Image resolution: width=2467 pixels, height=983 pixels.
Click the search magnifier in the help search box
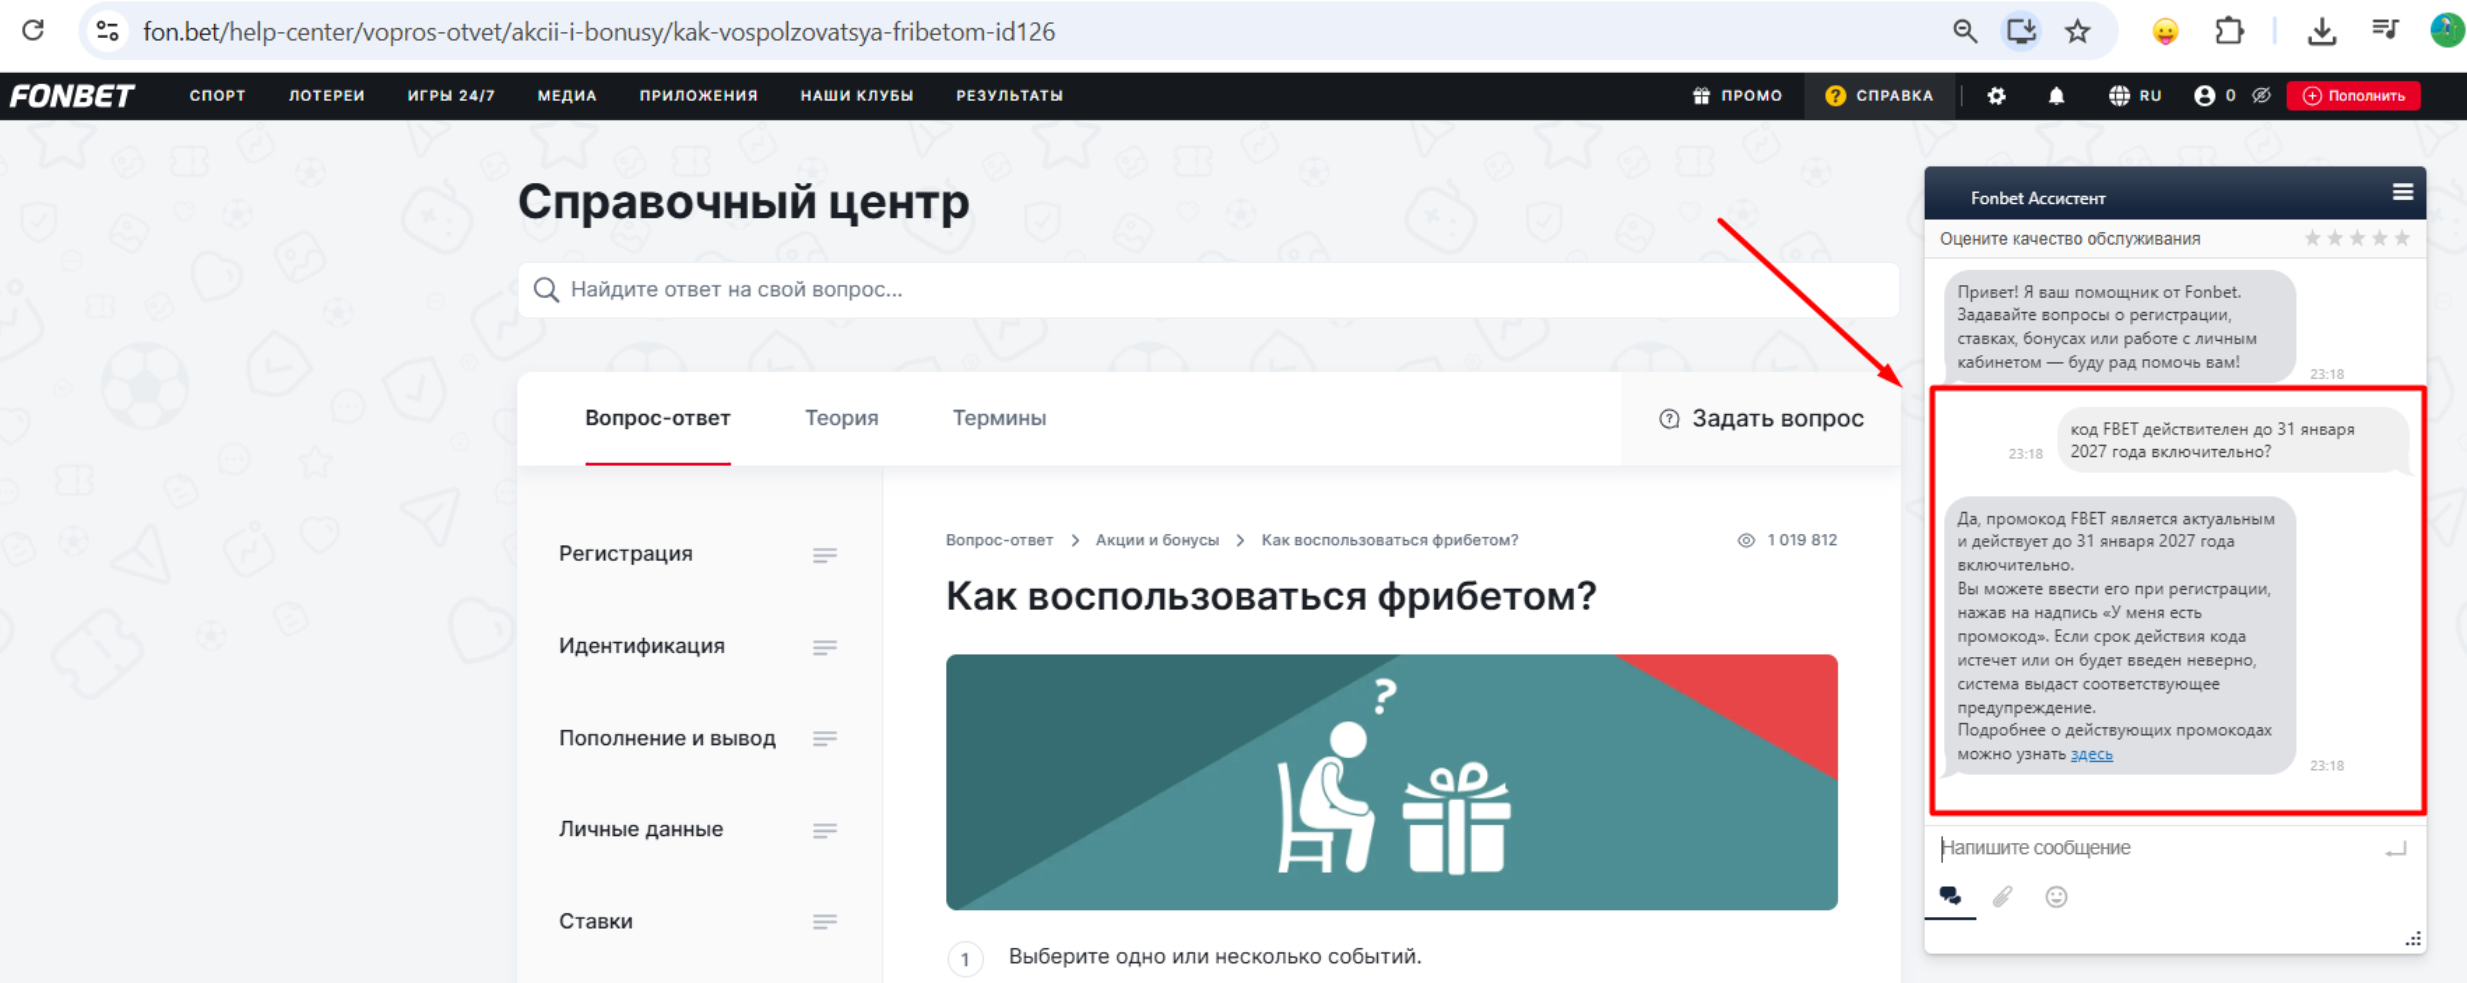[546, 290]
